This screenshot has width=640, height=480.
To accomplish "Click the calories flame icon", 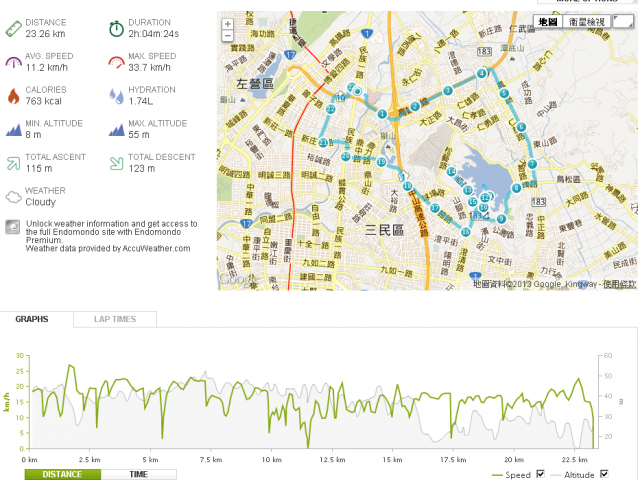I will [x=13, y=96].
